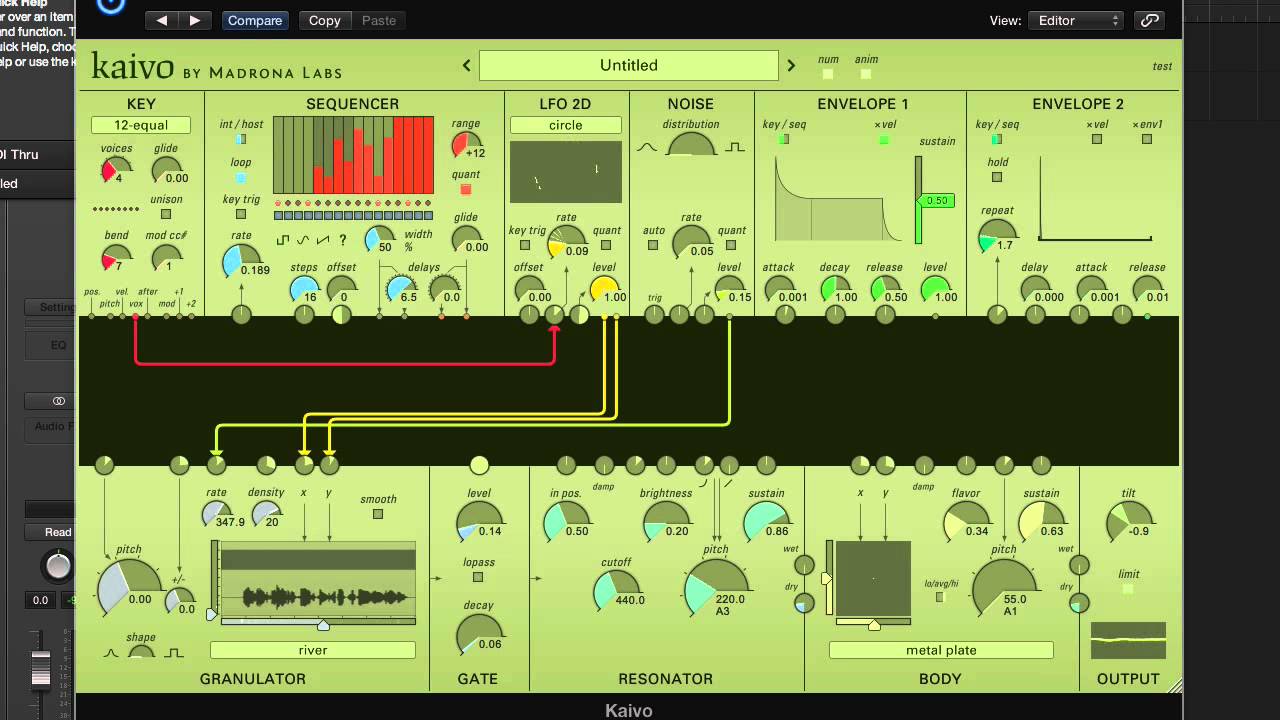Click the Paste button
Viewport: 1280px width, 720px height.
point(379,20)
